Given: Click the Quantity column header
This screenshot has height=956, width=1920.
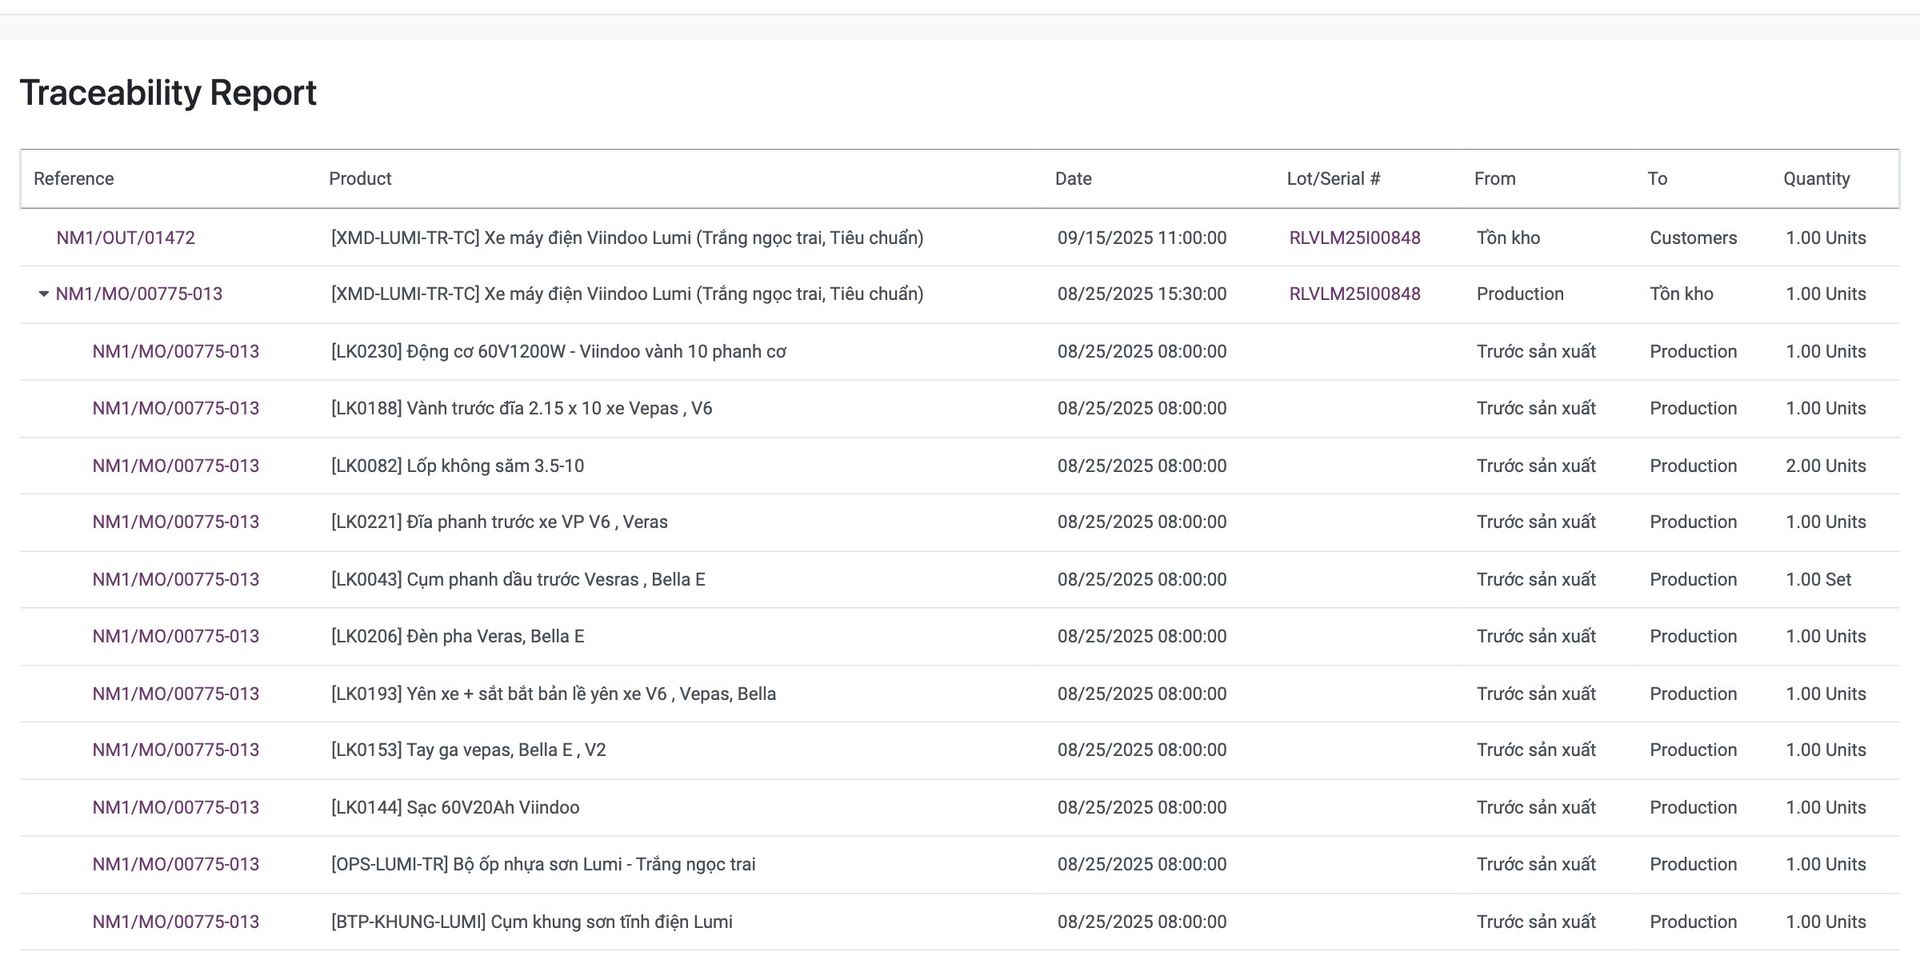Looking at the screenshot, I should [x=1816, y=179].
